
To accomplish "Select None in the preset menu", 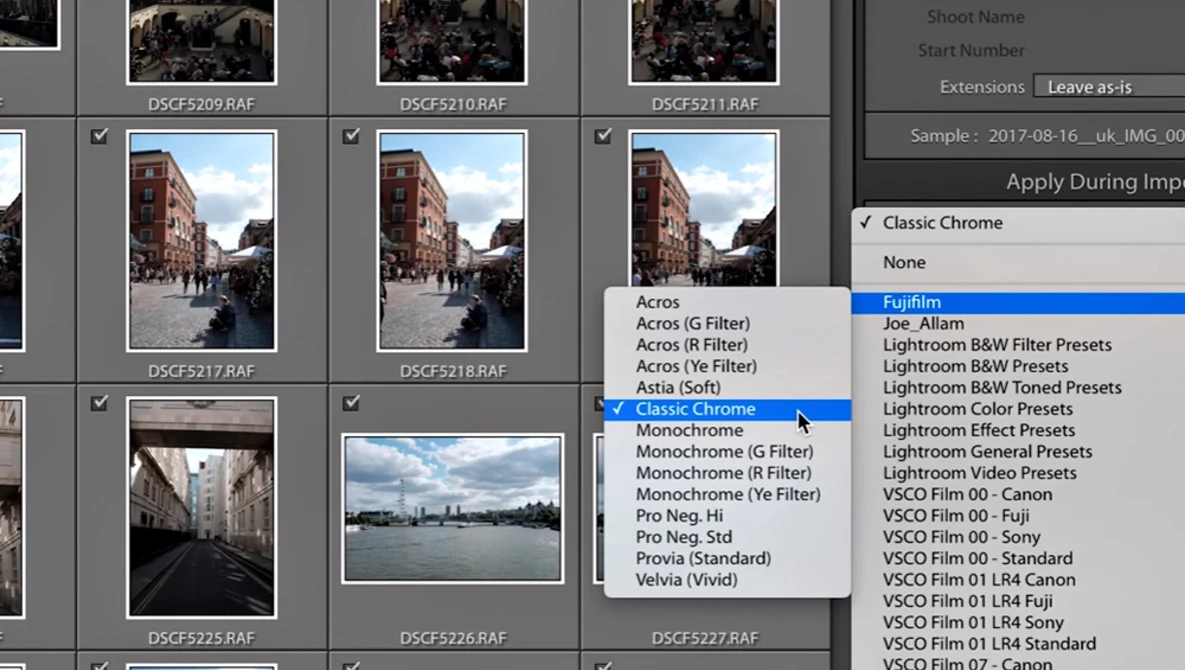I will 1018,262.
